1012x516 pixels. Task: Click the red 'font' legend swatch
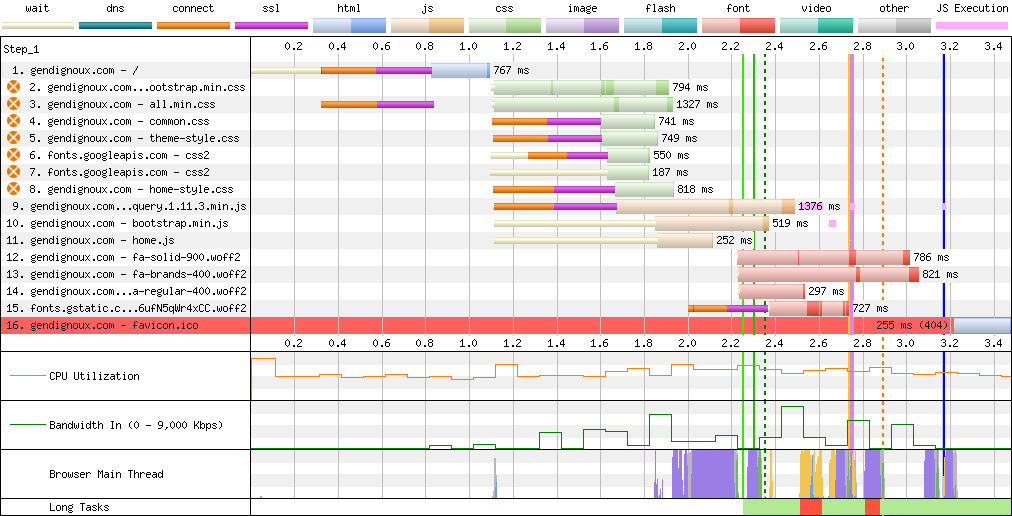click(x=738, y=25)
